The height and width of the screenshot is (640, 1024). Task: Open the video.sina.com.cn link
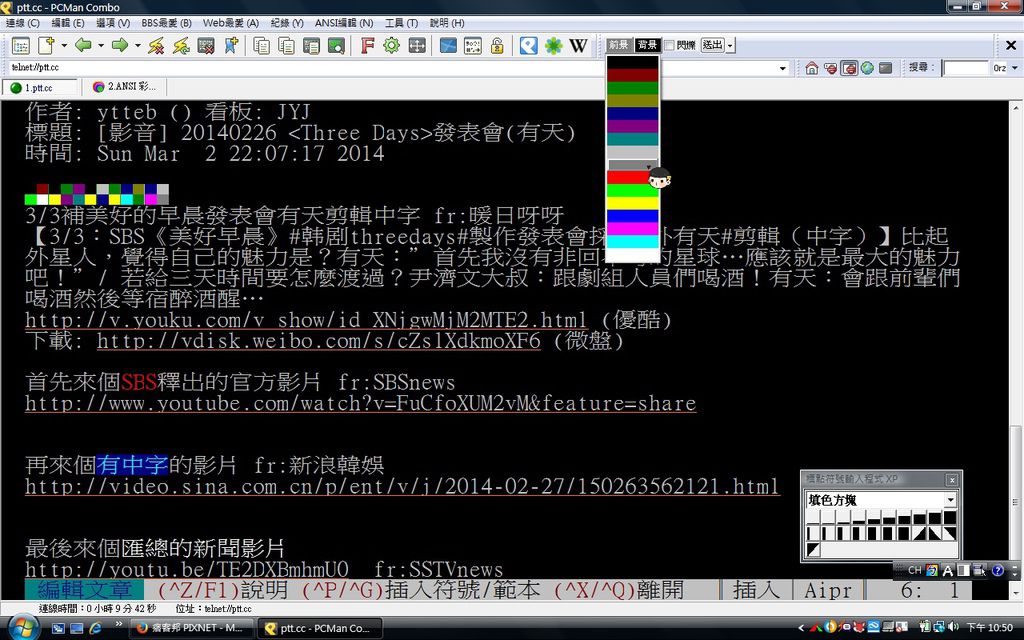click(402, 487)
